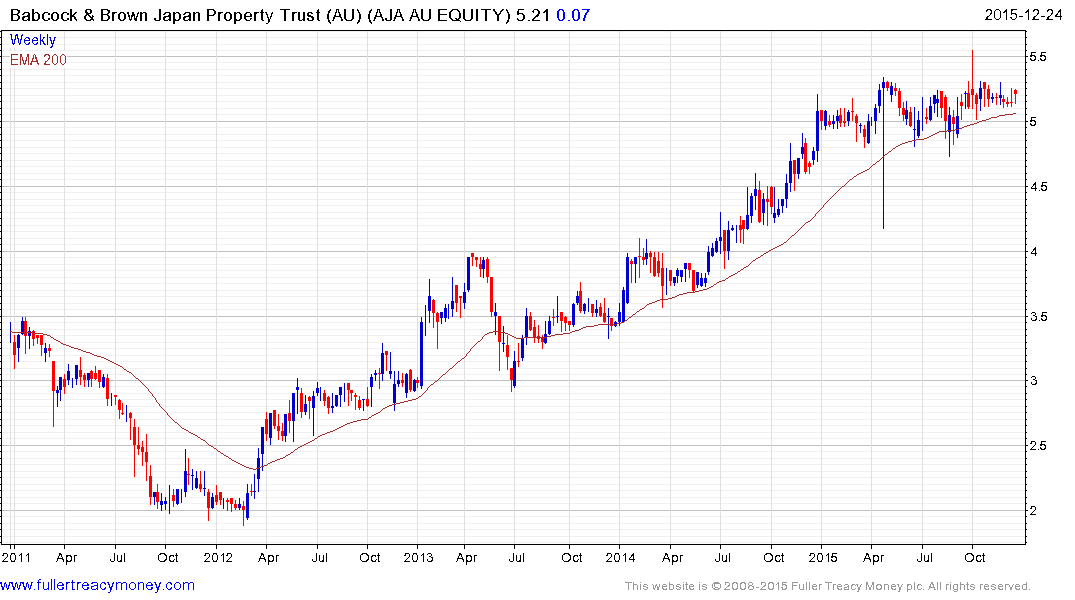Screen dimensions: 1075x600
Task: Click the Weekly timeframe label
Action: [x=33, y=40]
